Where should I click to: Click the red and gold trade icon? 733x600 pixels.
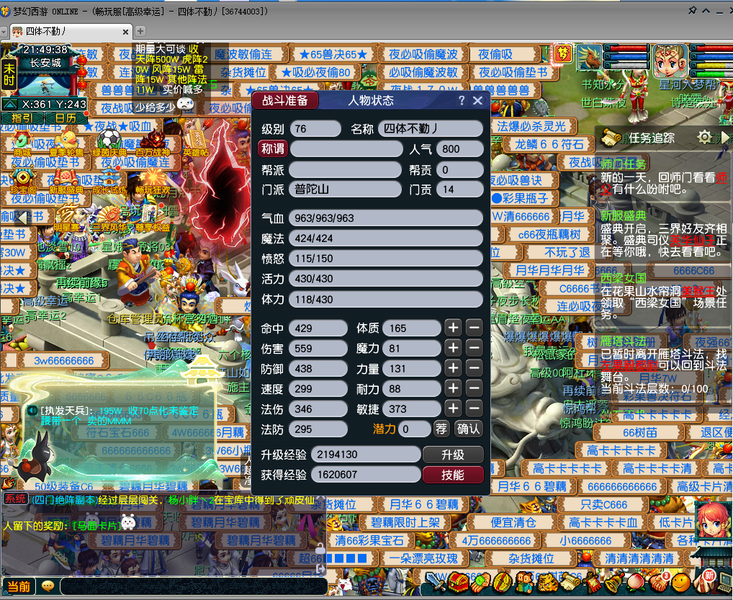(x=503, y=582)
